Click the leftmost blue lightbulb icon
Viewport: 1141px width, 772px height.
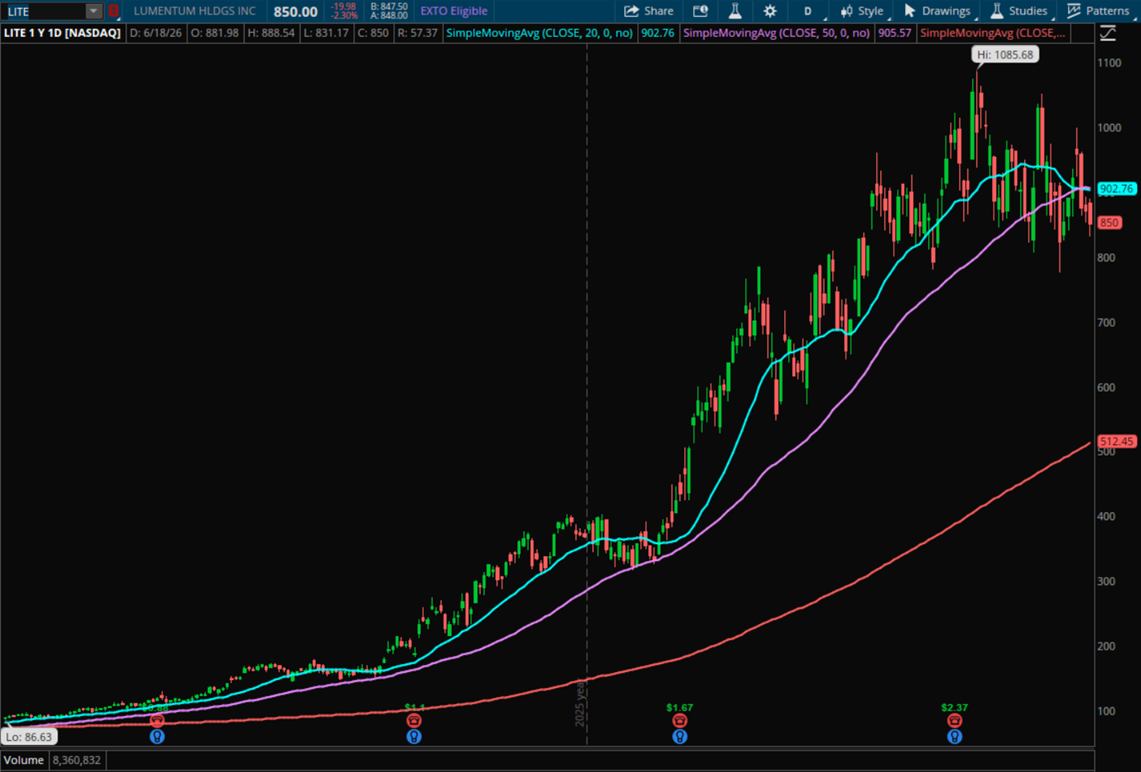click(157, 736)
